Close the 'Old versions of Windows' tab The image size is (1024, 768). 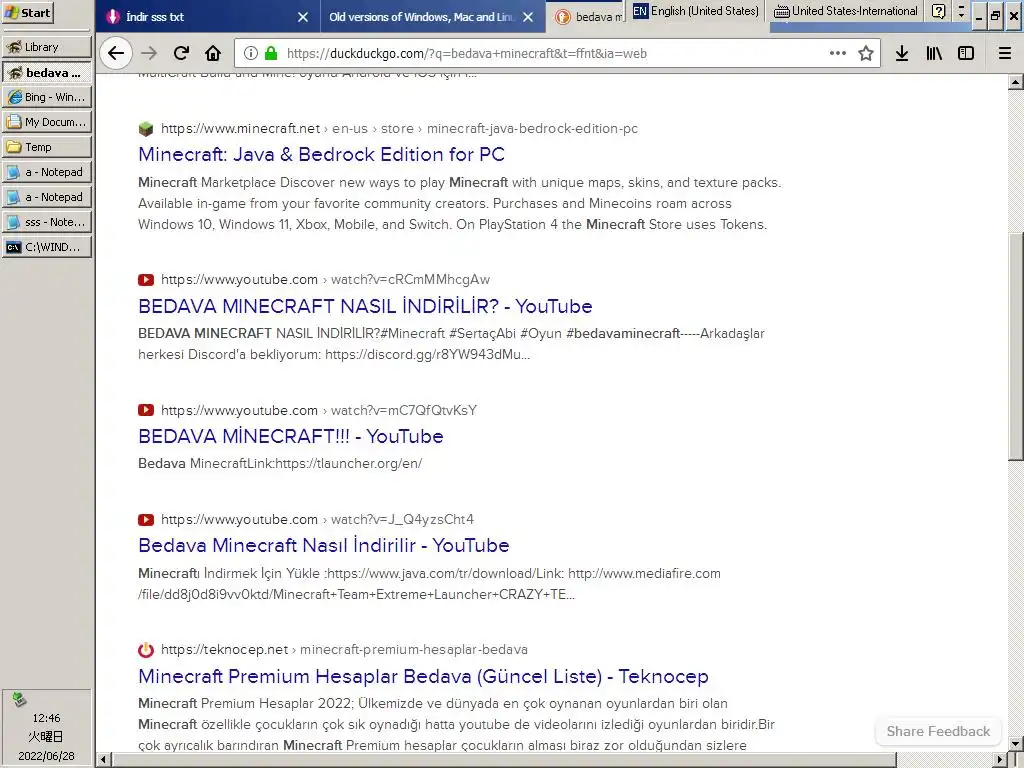[528, 17]
